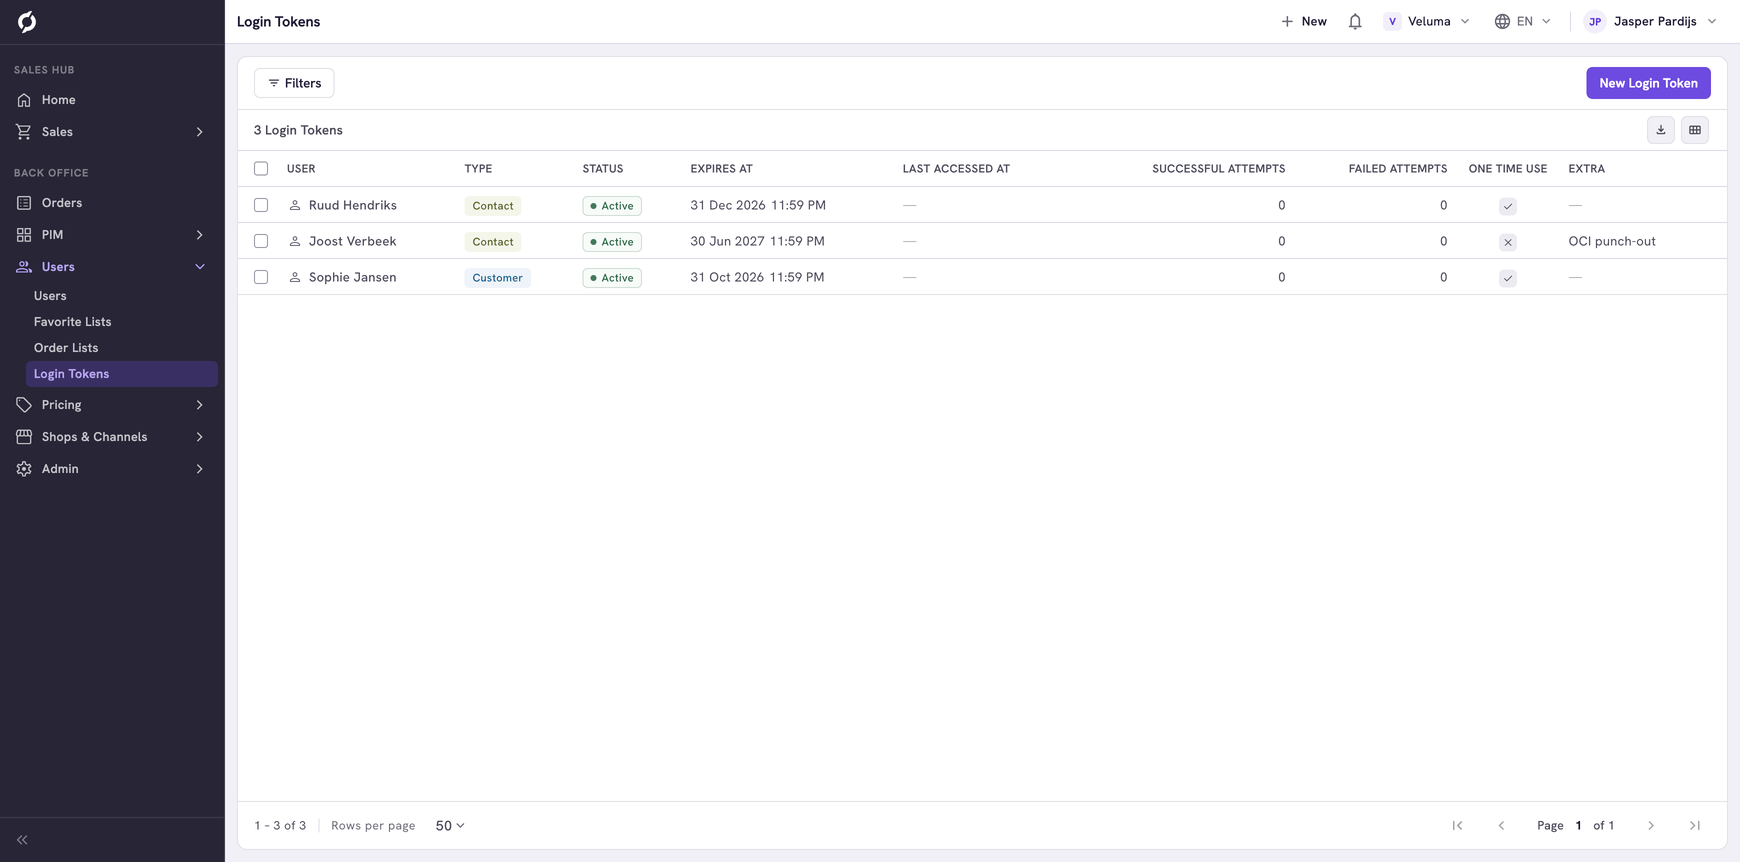Click one-time-use X for Joost Verbeek
This screenshot has width=1740, height=862.
(x=1508, y=242)
